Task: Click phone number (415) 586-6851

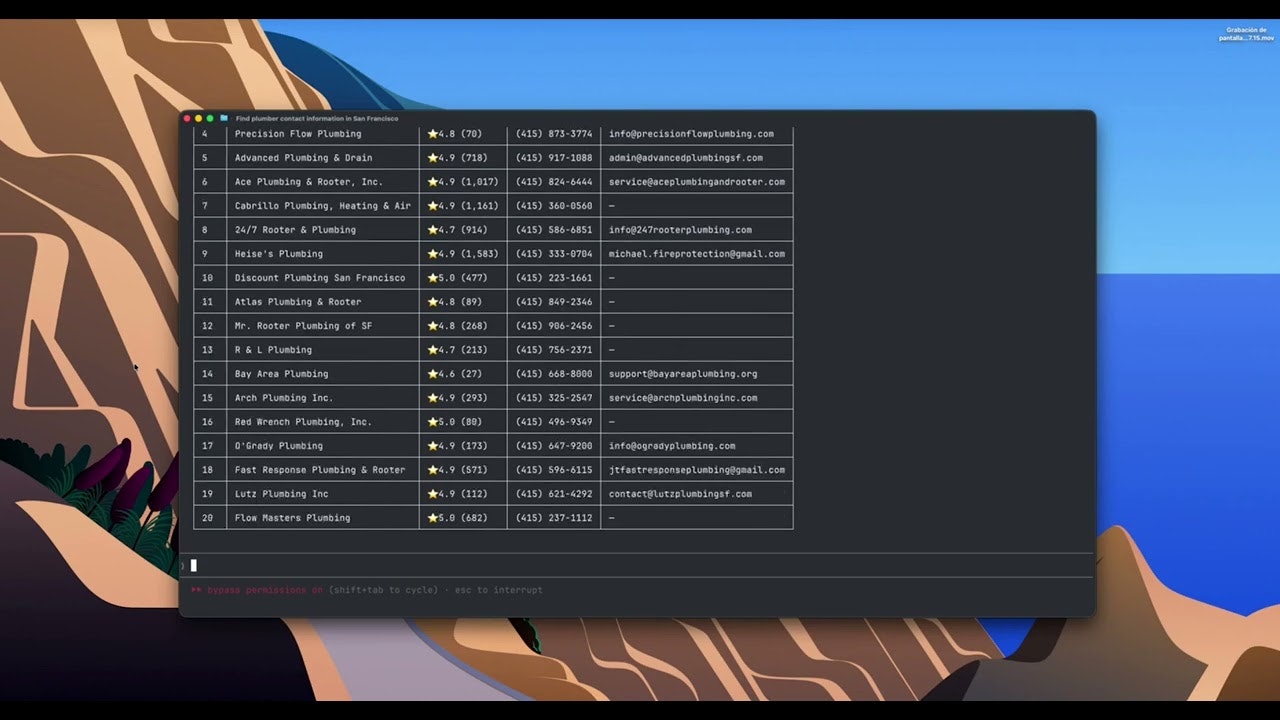Action: click(x=554, y=230)
